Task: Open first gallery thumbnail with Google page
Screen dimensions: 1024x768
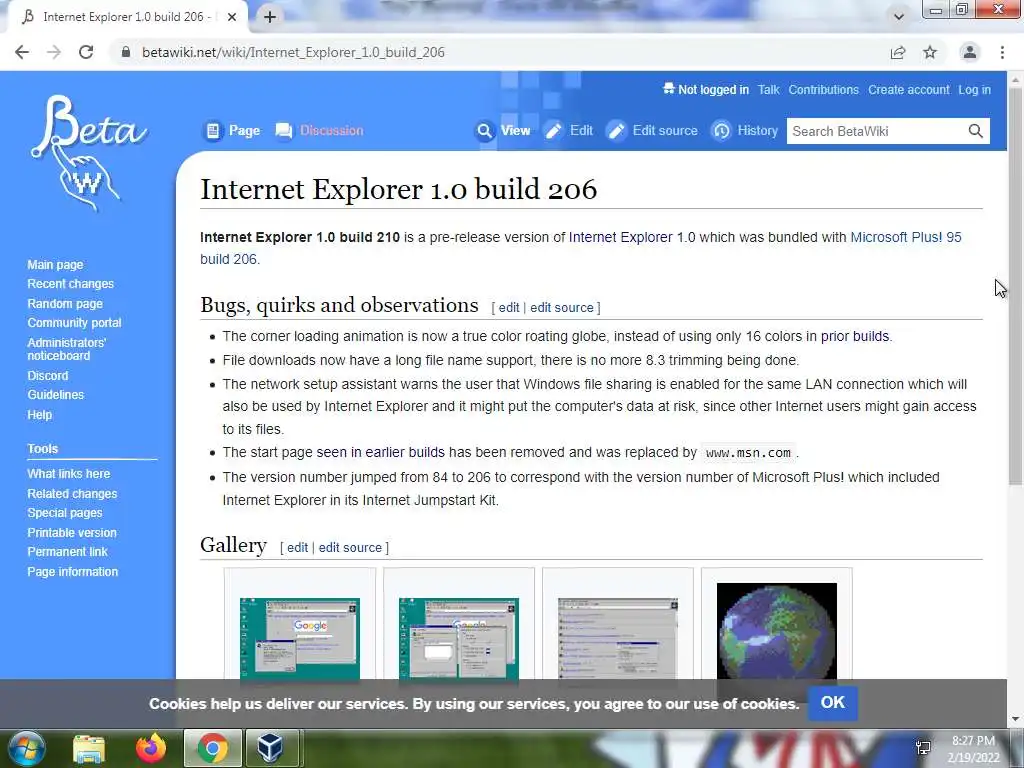Action: pyautogui.click(x=300, y=639)
